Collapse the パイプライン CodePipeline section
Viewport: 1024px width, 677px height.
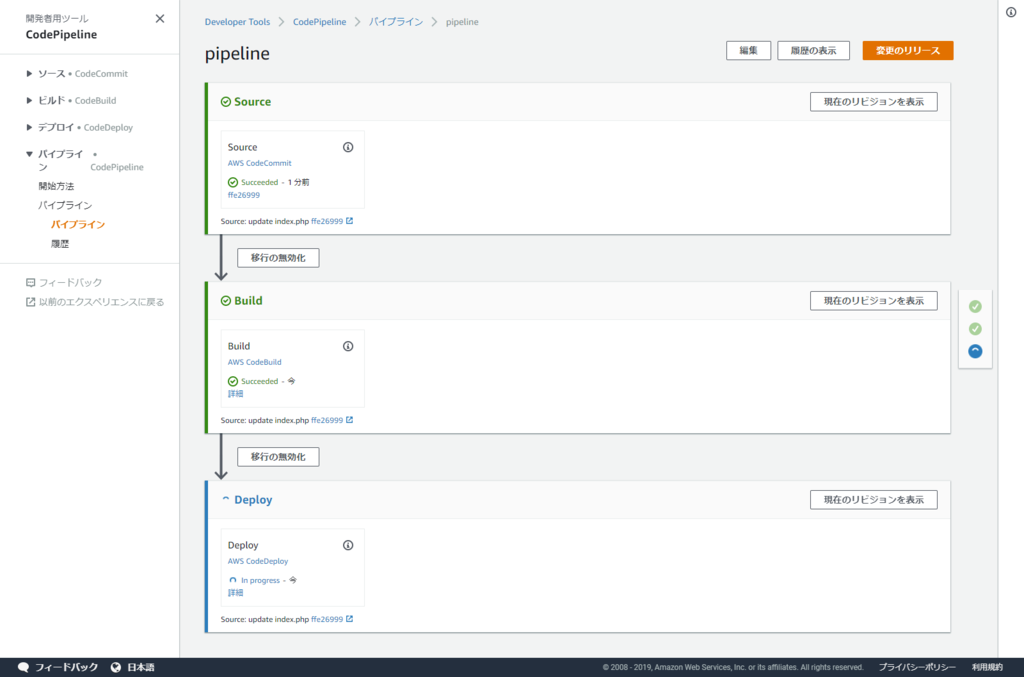[x=29, y=154]
